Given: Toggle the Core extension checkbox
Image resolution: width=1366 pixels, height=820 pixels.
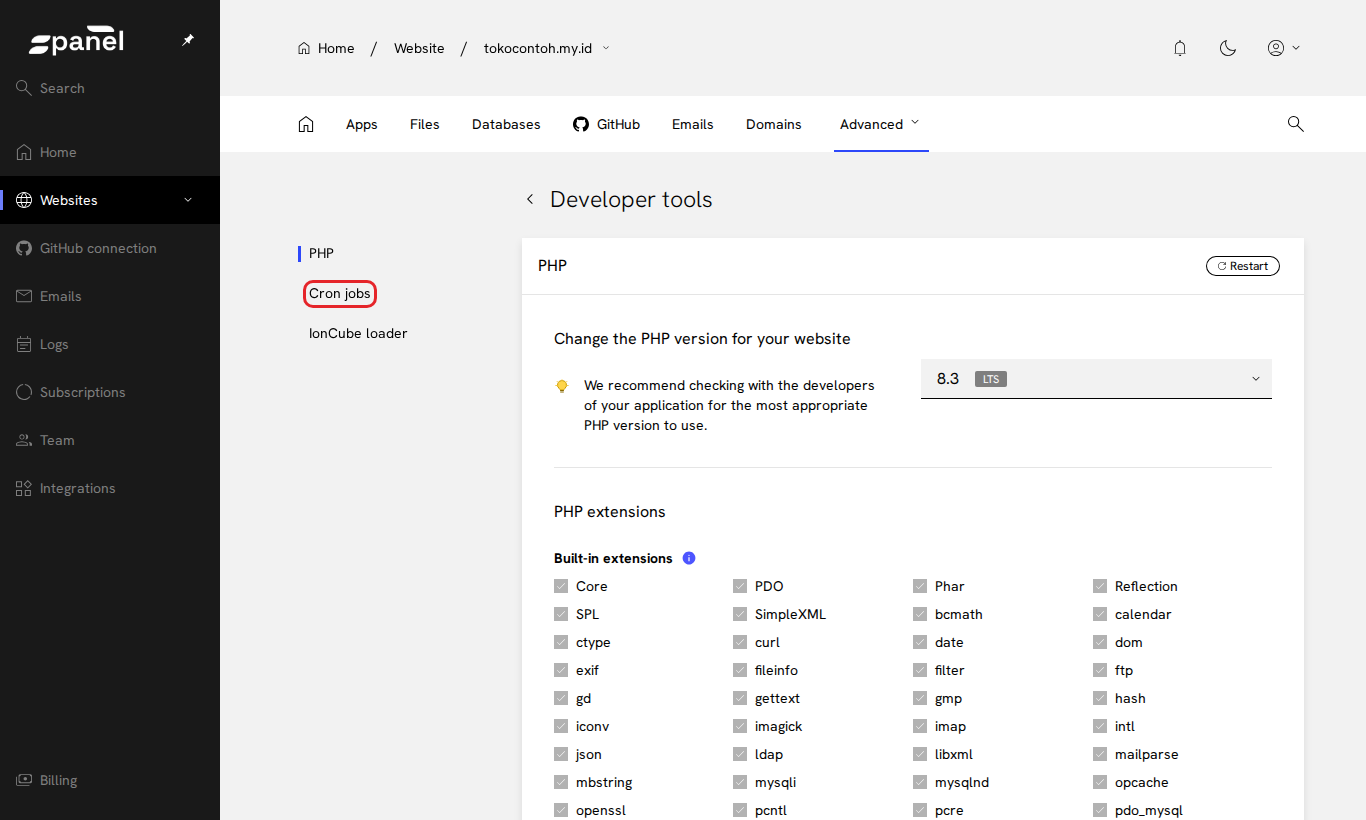Looking at the screenshot, I should click(x=561, y=586).
